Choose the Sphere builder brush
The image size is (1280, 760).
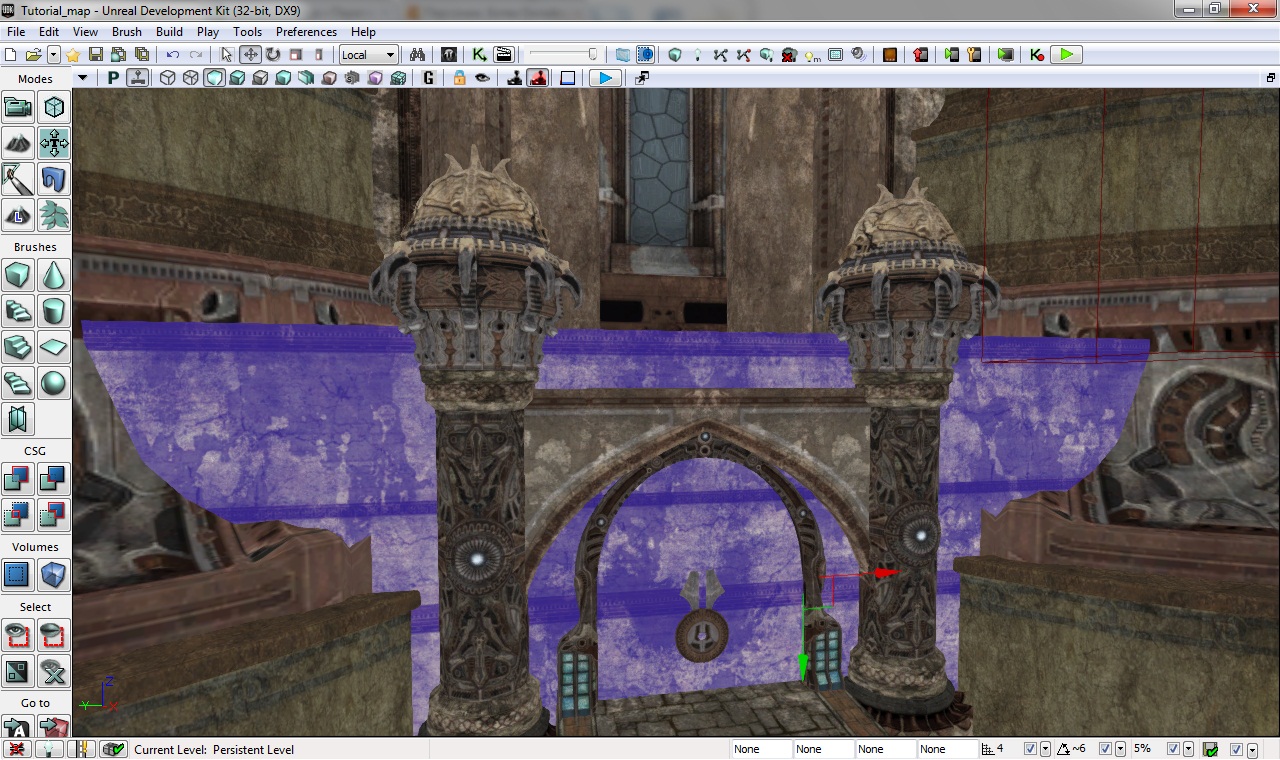click(54, 383)
